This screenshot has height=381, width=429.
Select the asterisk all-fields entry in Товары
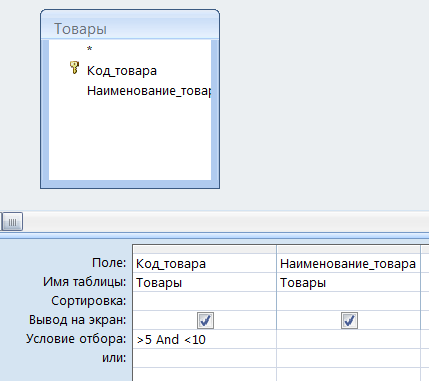point(89,49)
